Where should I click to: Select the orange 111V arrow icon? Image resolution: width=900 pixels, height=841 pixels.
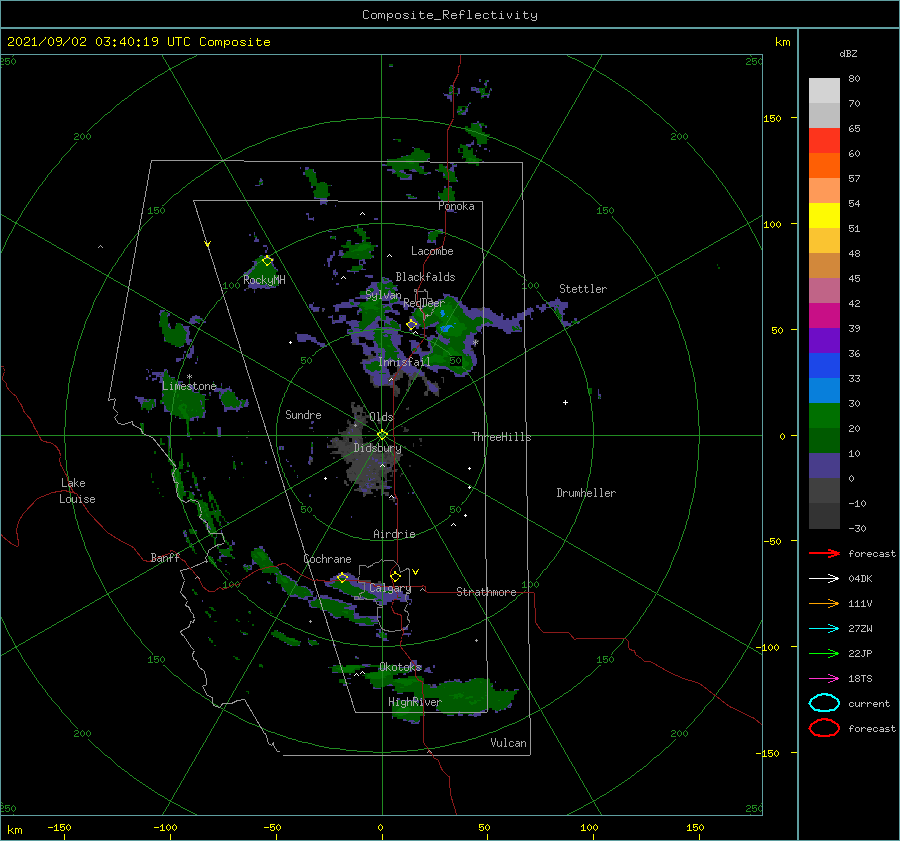tap(824, 603)
